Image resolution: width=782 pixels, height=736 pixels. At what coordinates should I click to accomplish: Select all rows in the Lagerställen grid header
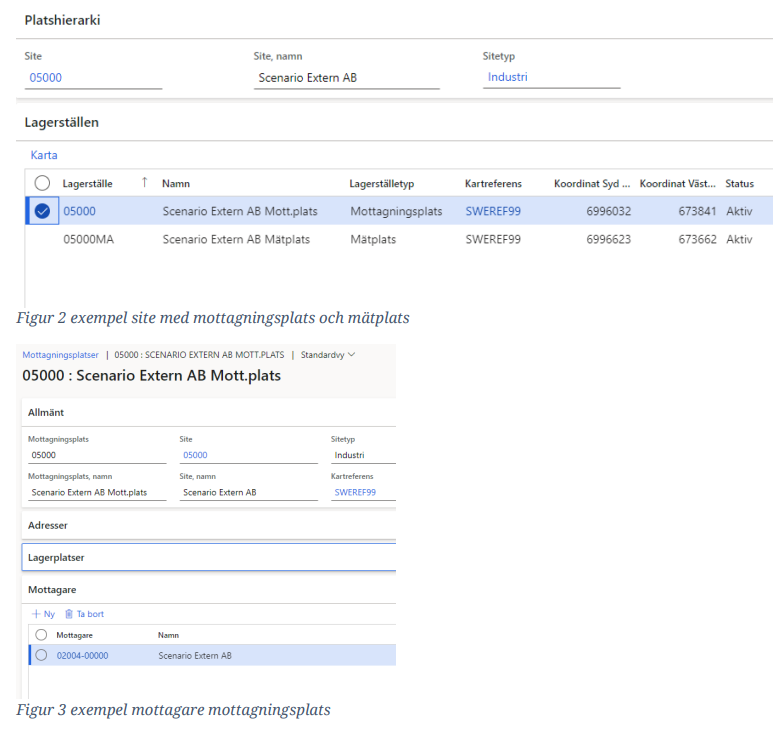(42, 183)
